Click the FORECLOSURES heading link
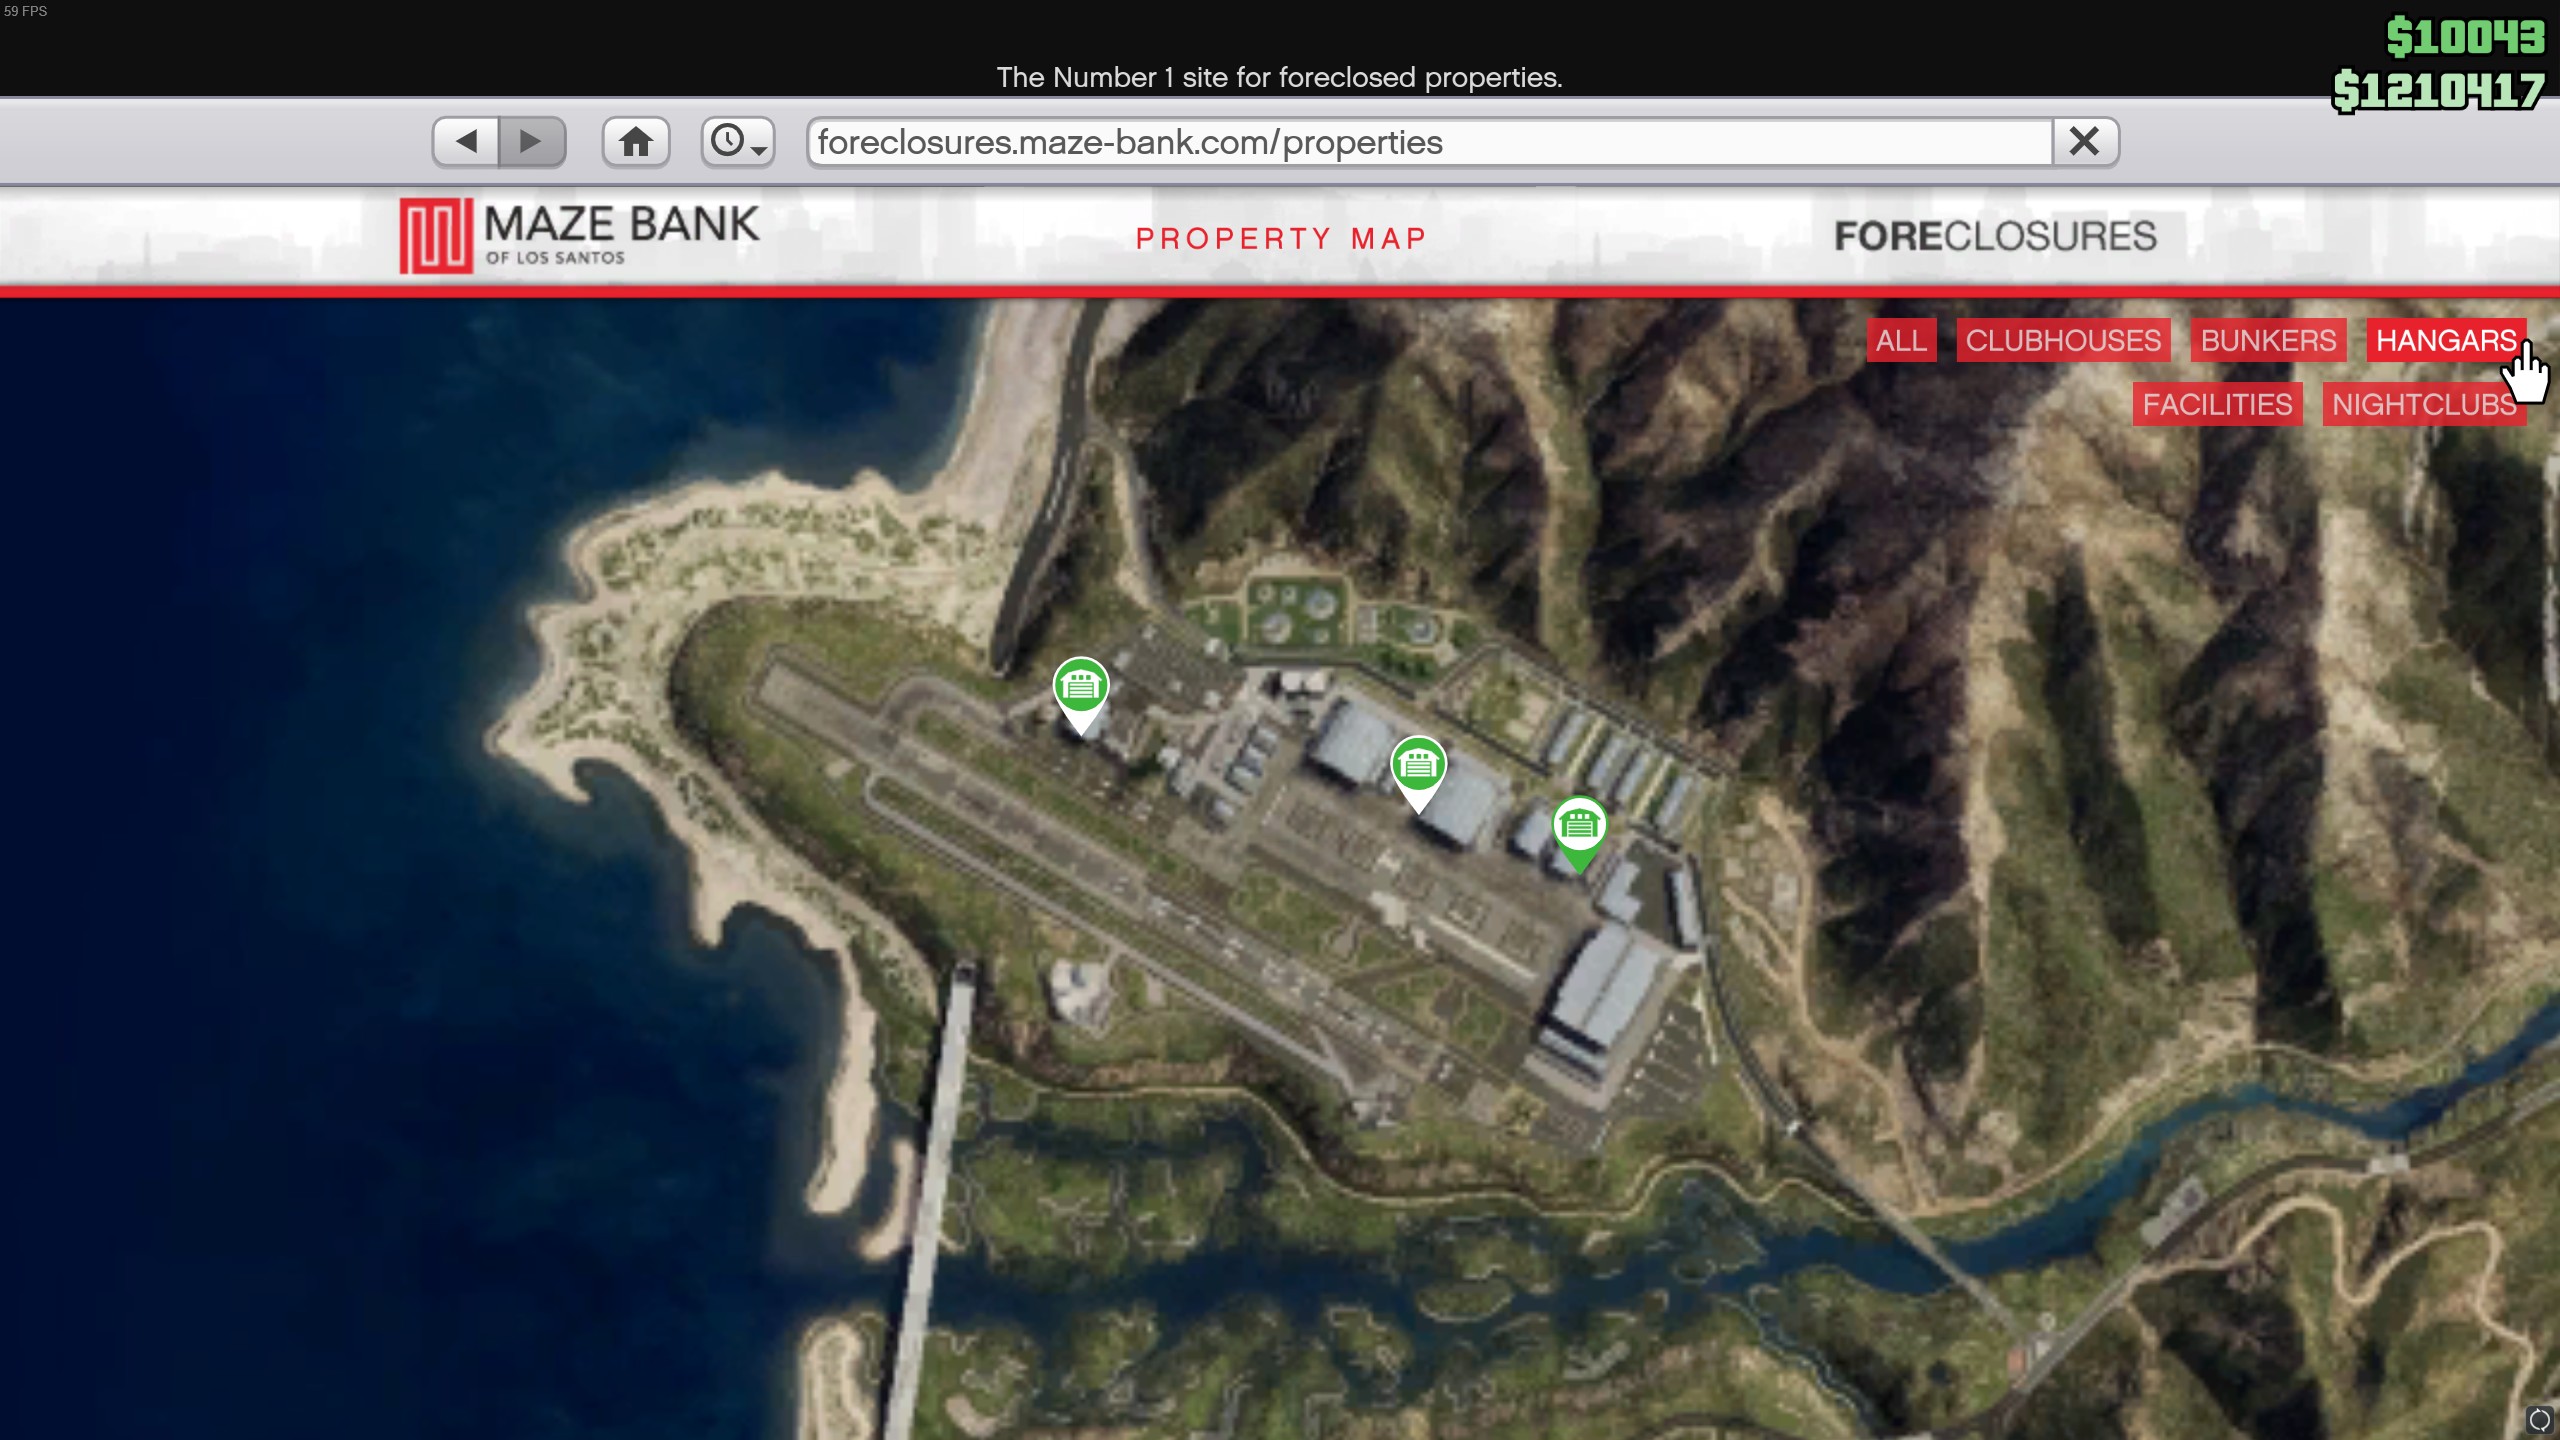The height and width of the screenshot is (1440, 2560). point(1995,237)
